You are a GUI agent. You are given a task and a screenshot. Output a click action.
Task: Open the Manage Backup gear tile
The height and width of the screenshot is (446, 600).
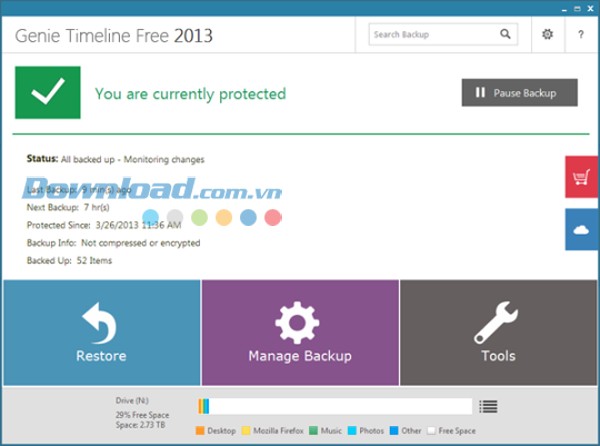point(300,333)
